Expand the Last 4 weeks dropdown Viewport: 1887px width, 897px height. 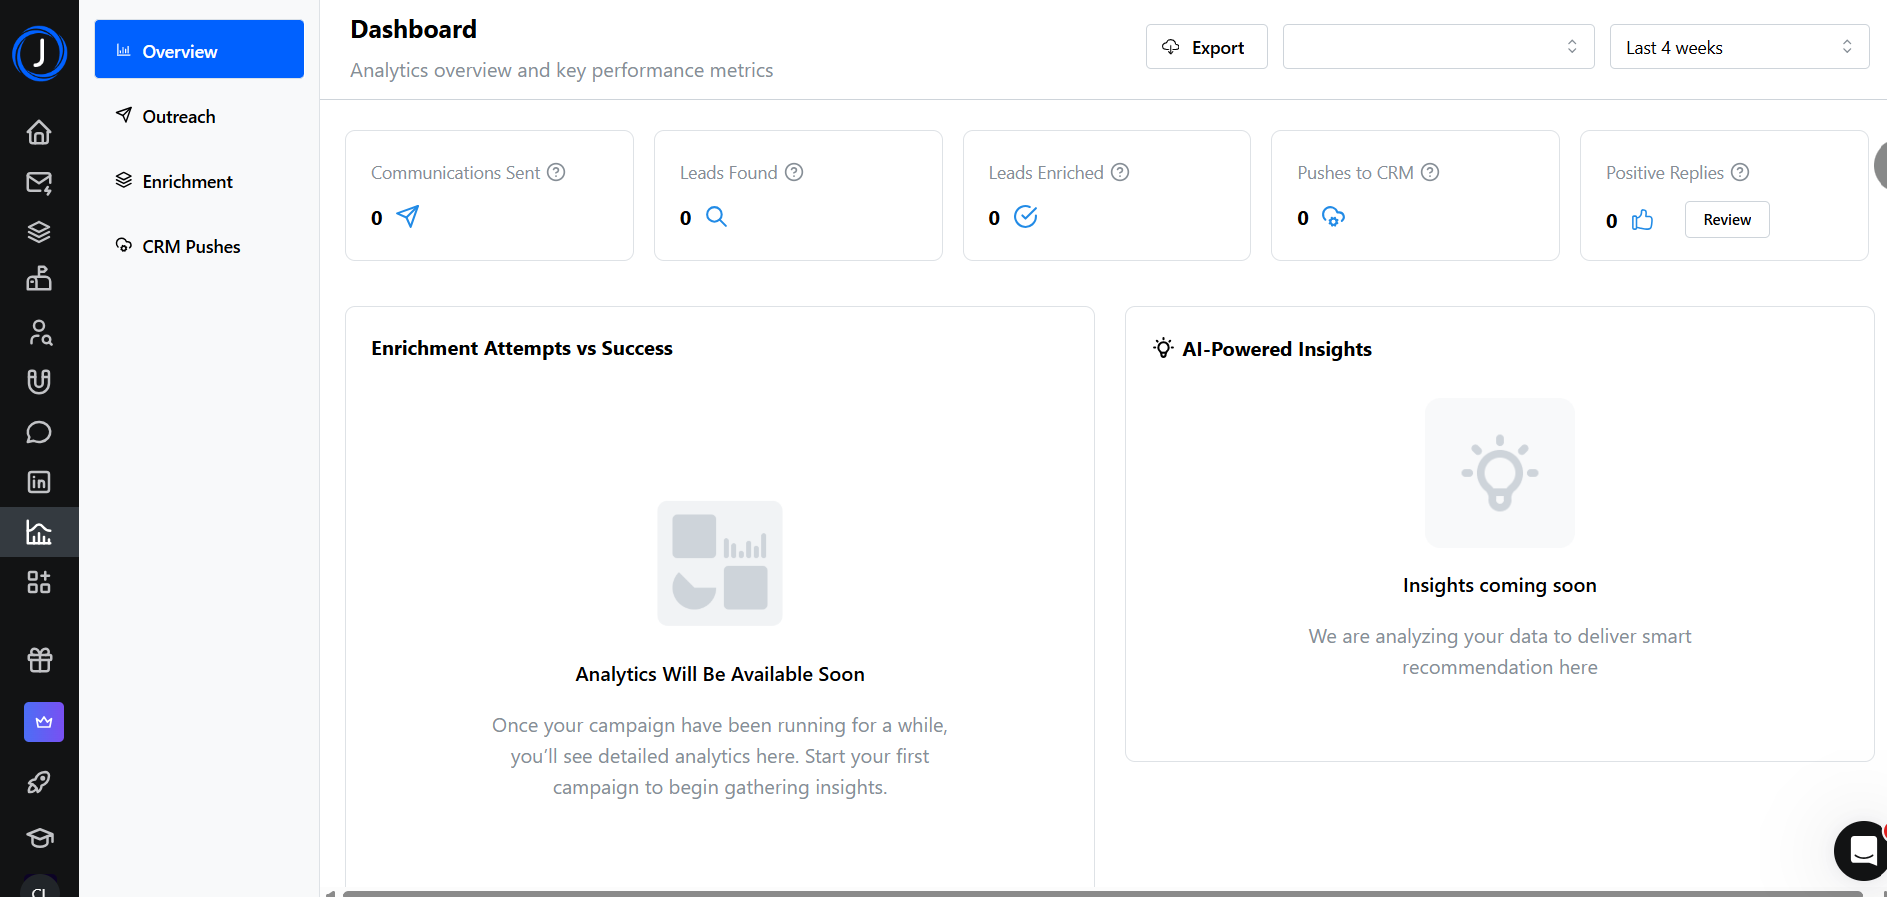1739,47
